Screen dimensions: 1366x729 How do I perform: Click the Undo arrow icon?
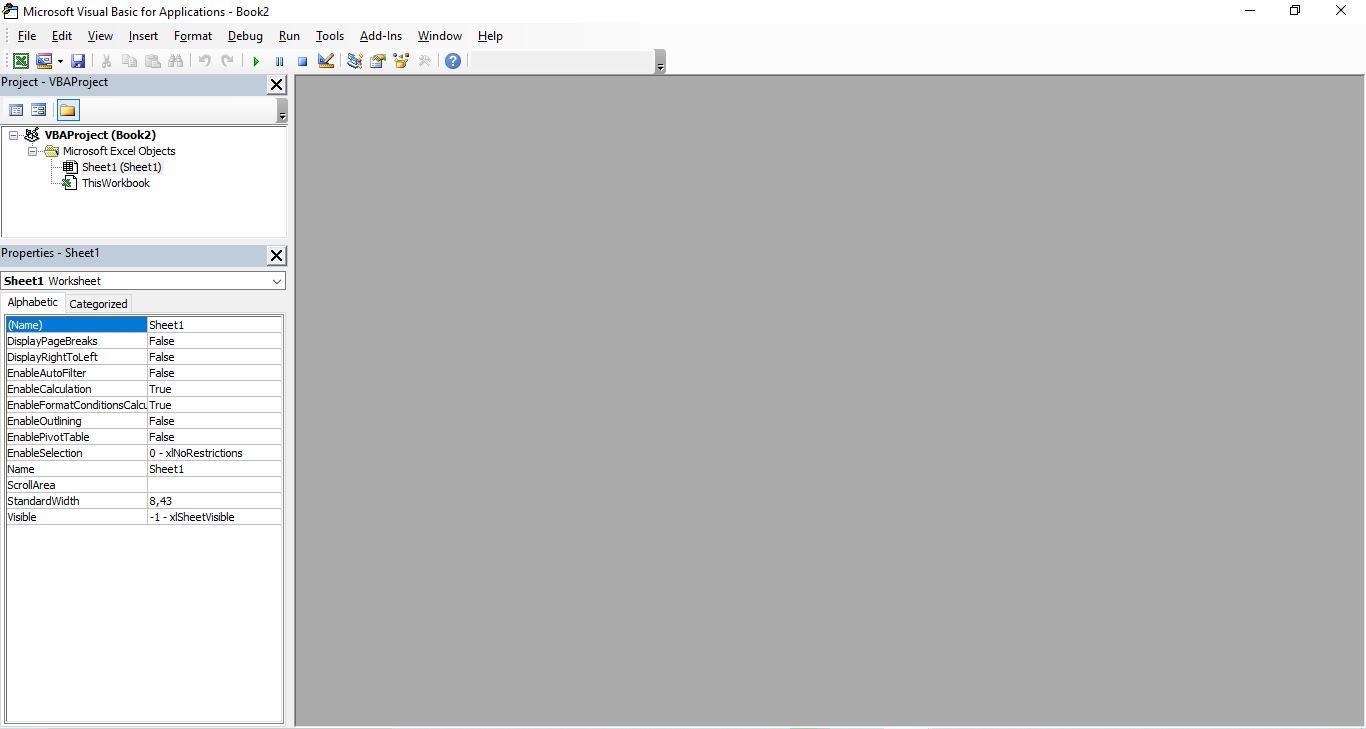(204, 61)
